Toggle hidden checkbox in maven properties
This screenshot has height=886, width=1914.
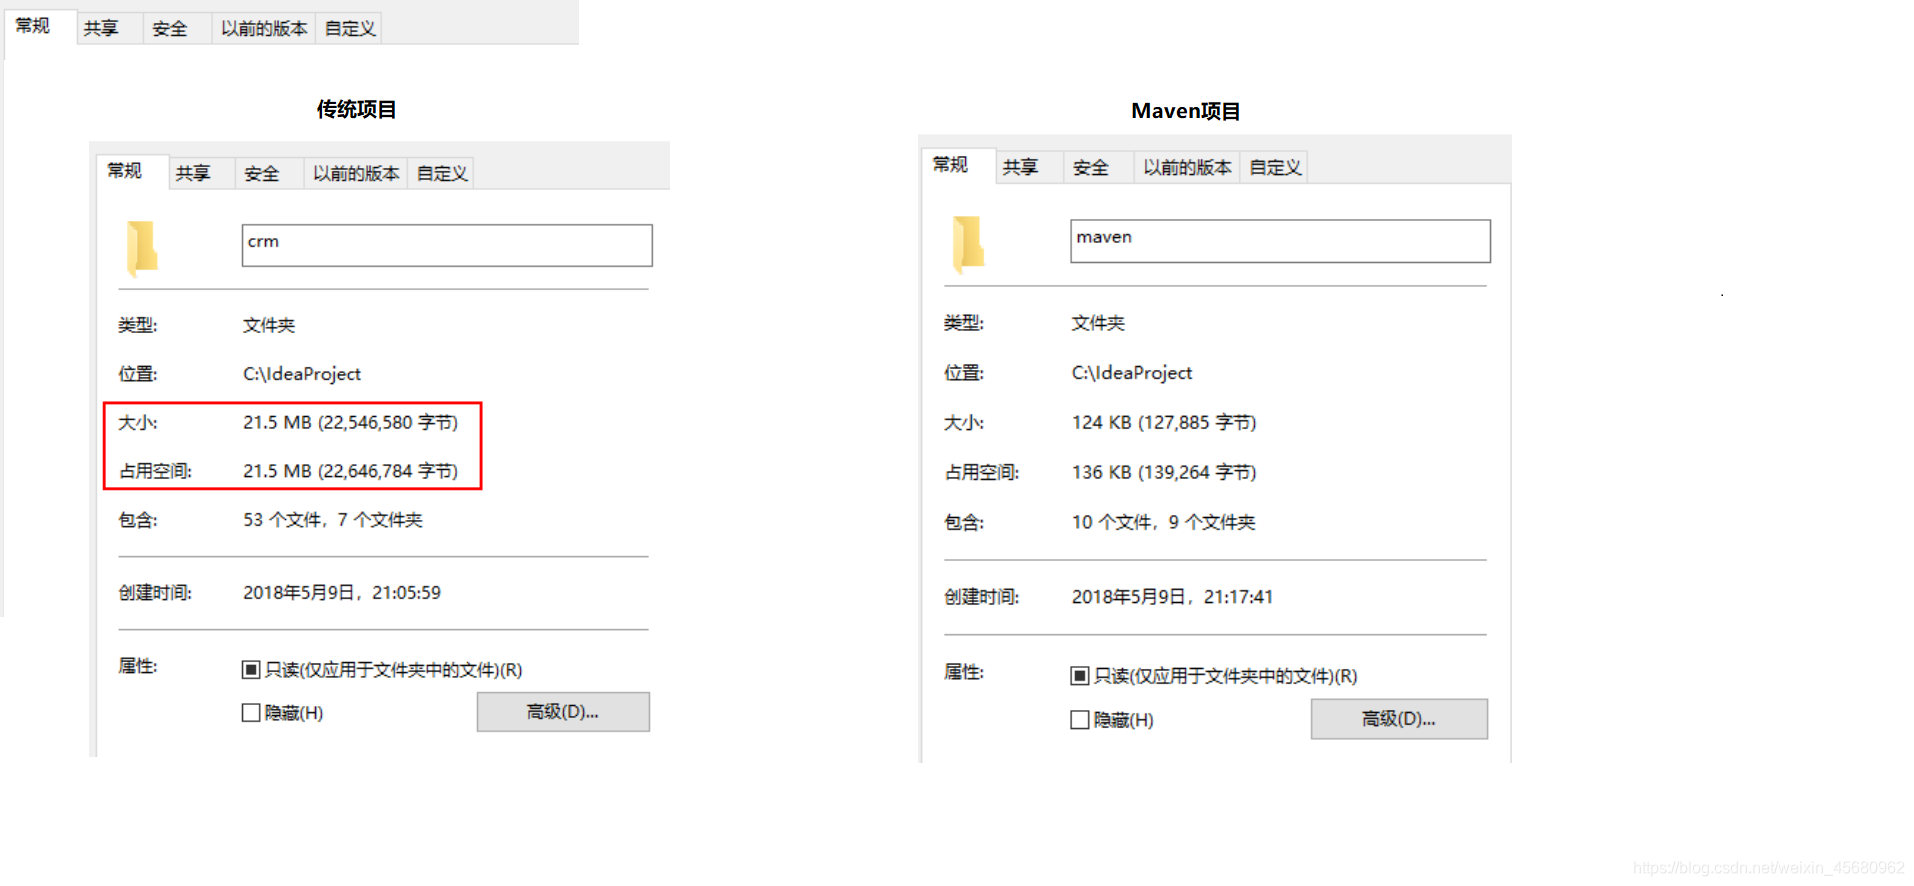1080,720
